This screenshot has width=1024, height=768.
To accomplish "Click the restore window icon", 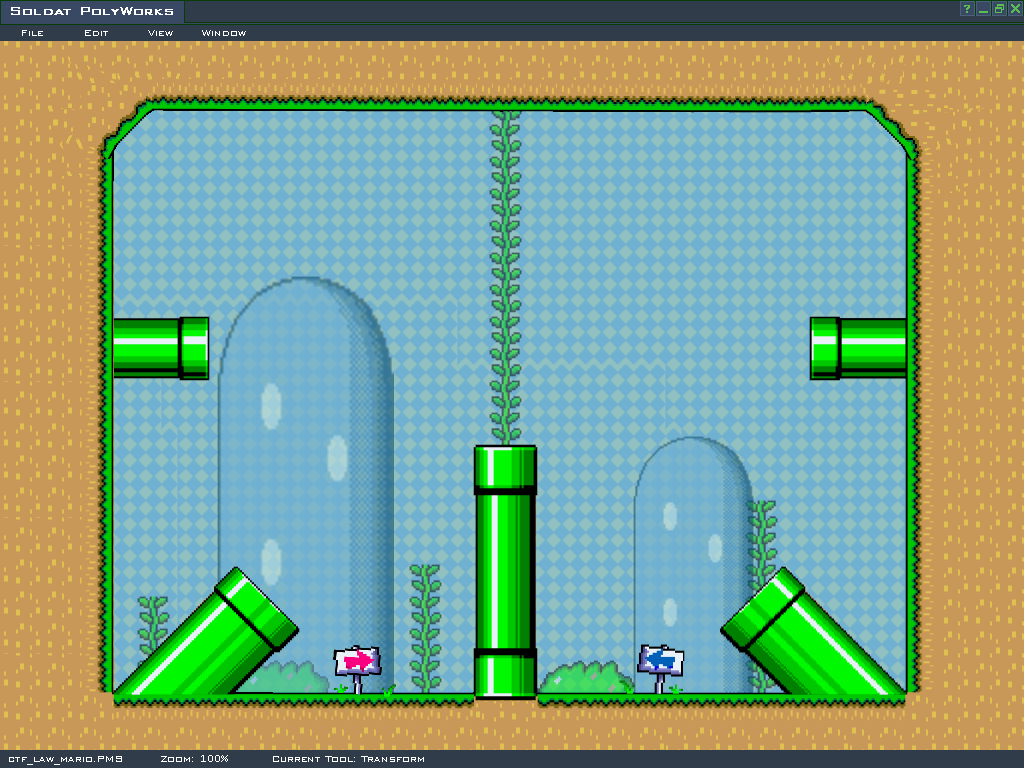I will (x=998, y=9).
